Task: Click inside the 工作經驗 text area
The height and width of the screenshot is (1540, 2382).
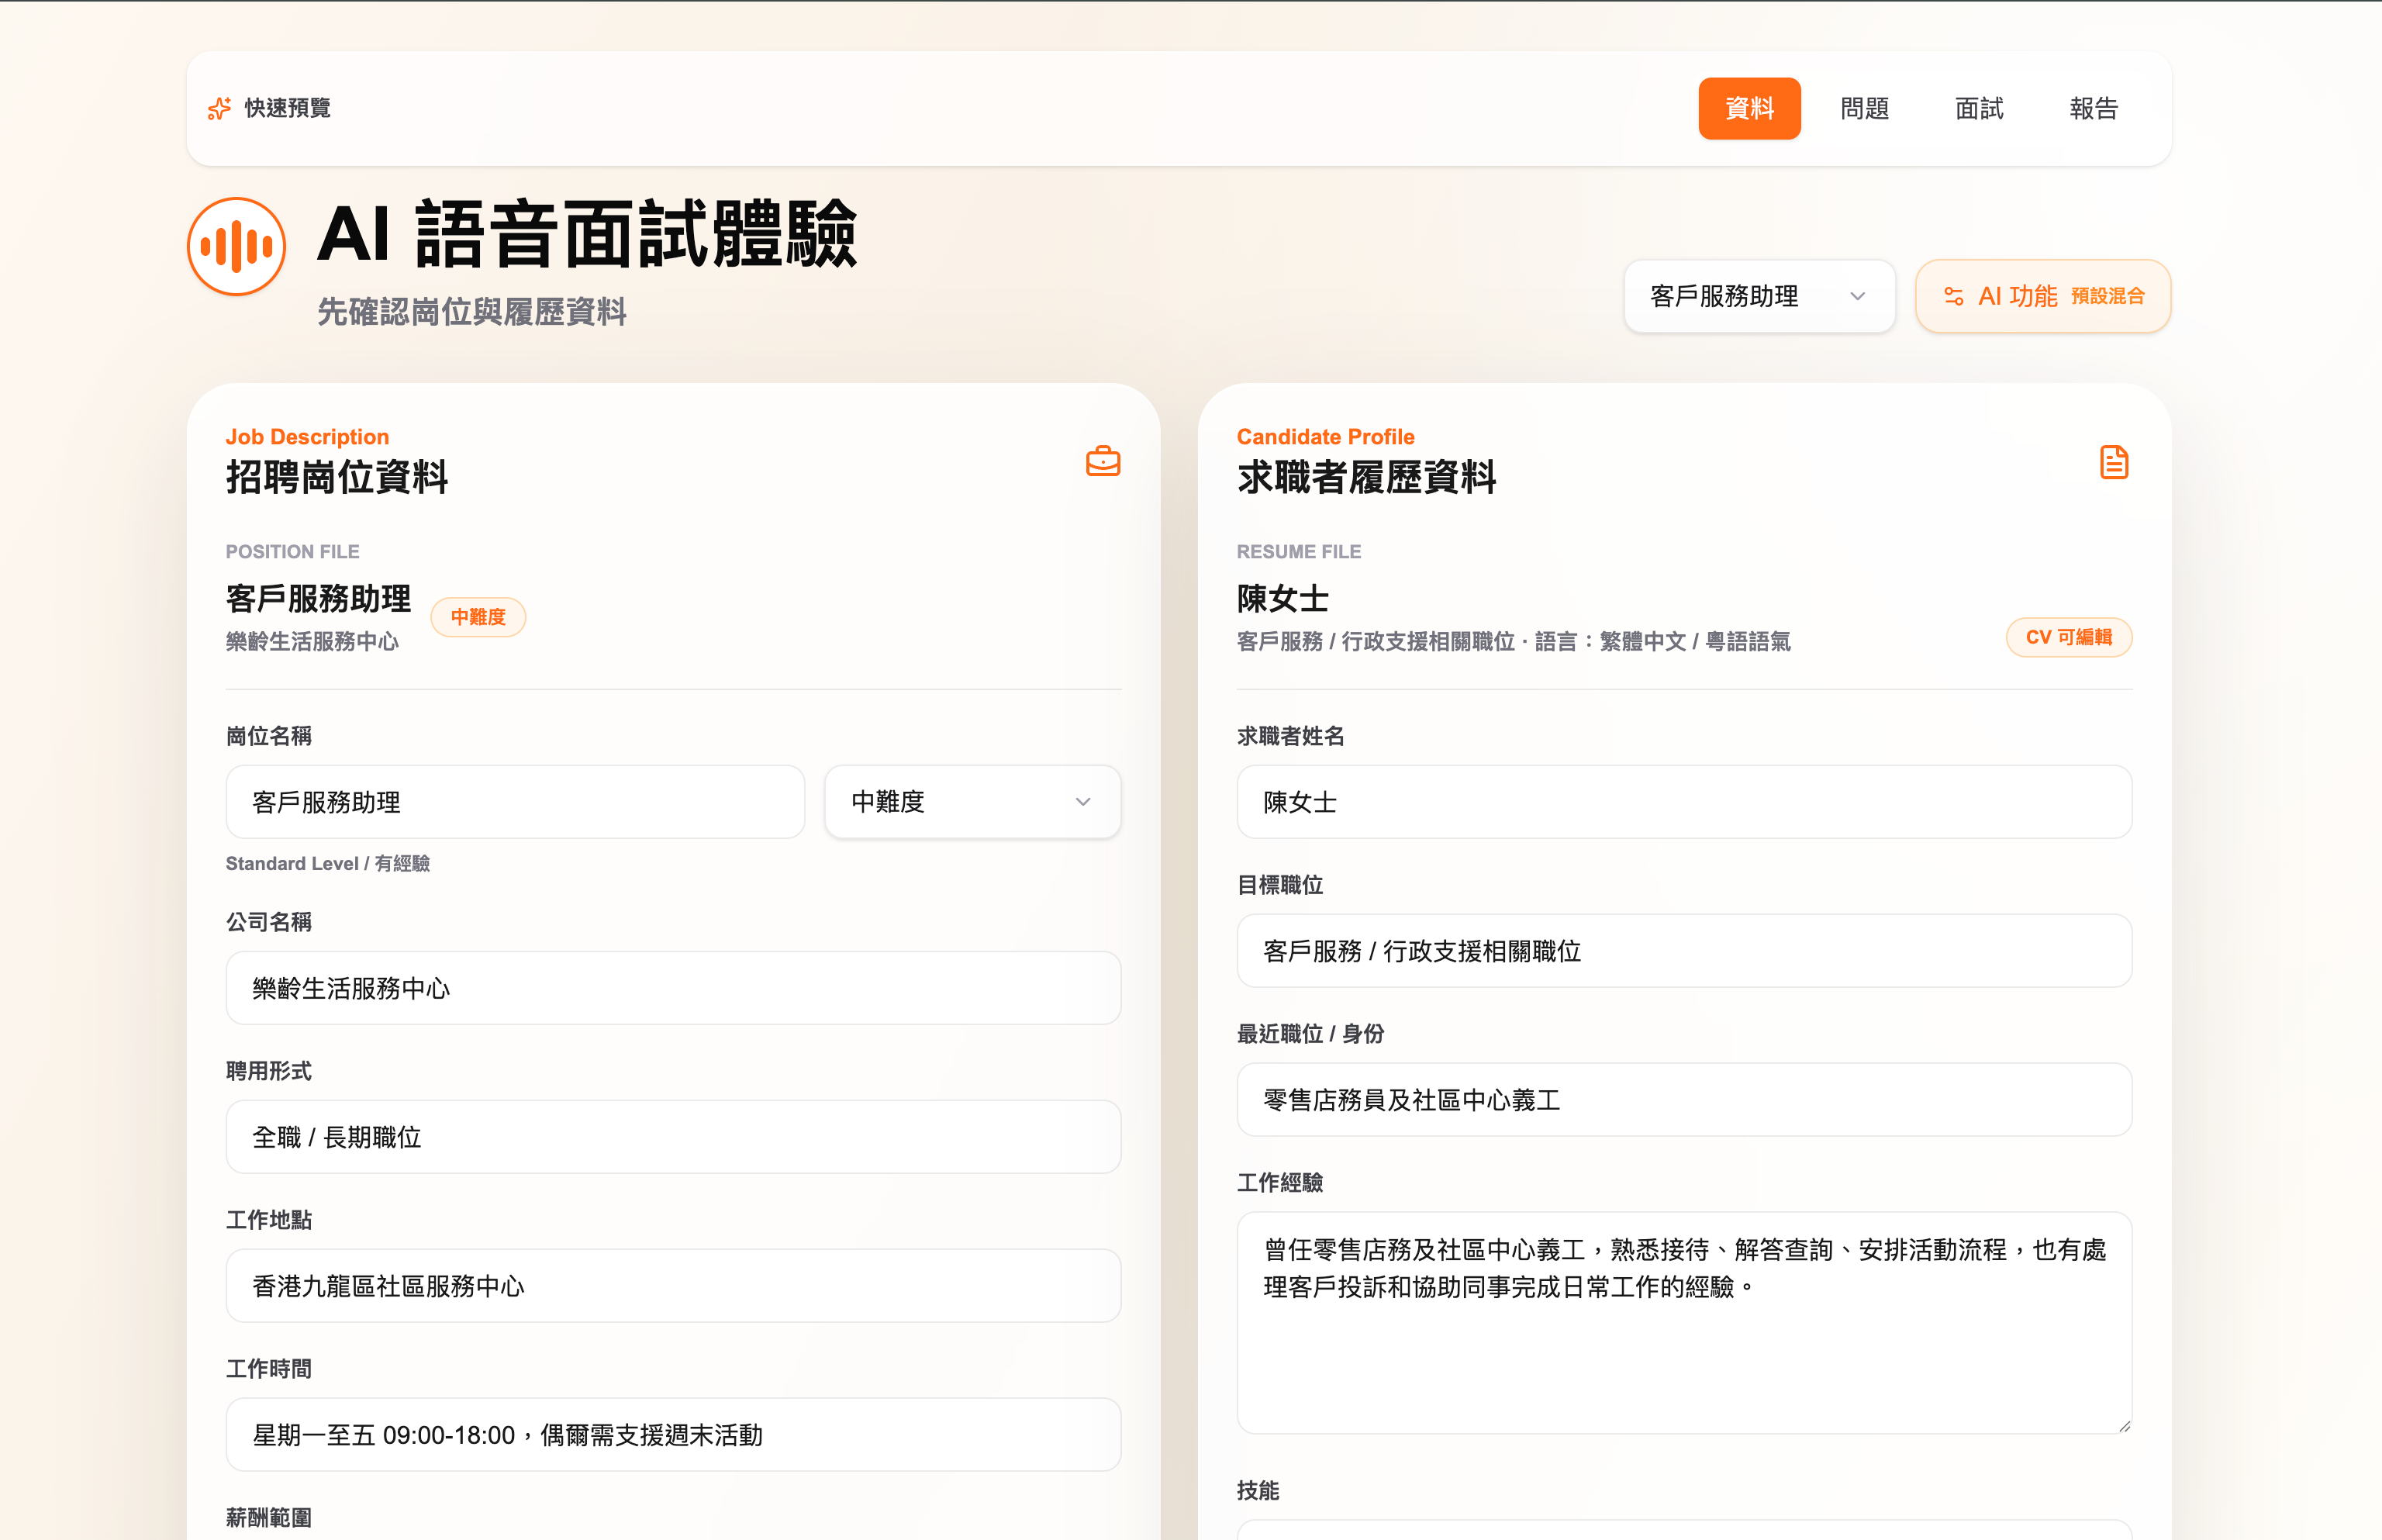Action: point(1684,1323)
